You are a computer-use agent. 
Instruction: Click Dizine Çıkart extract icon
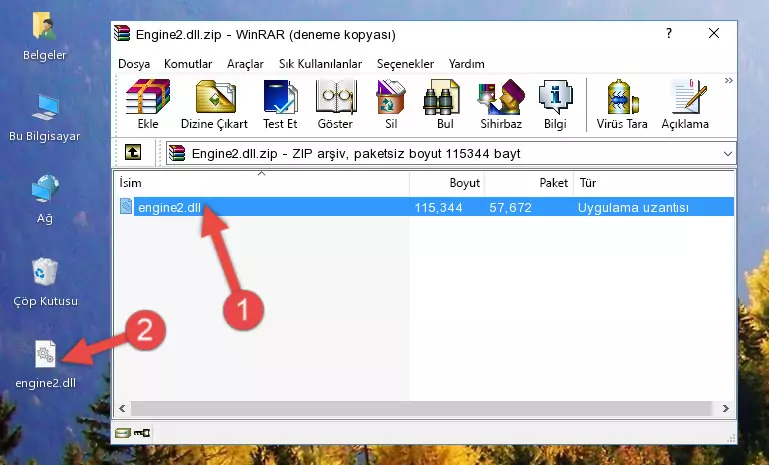214,104
